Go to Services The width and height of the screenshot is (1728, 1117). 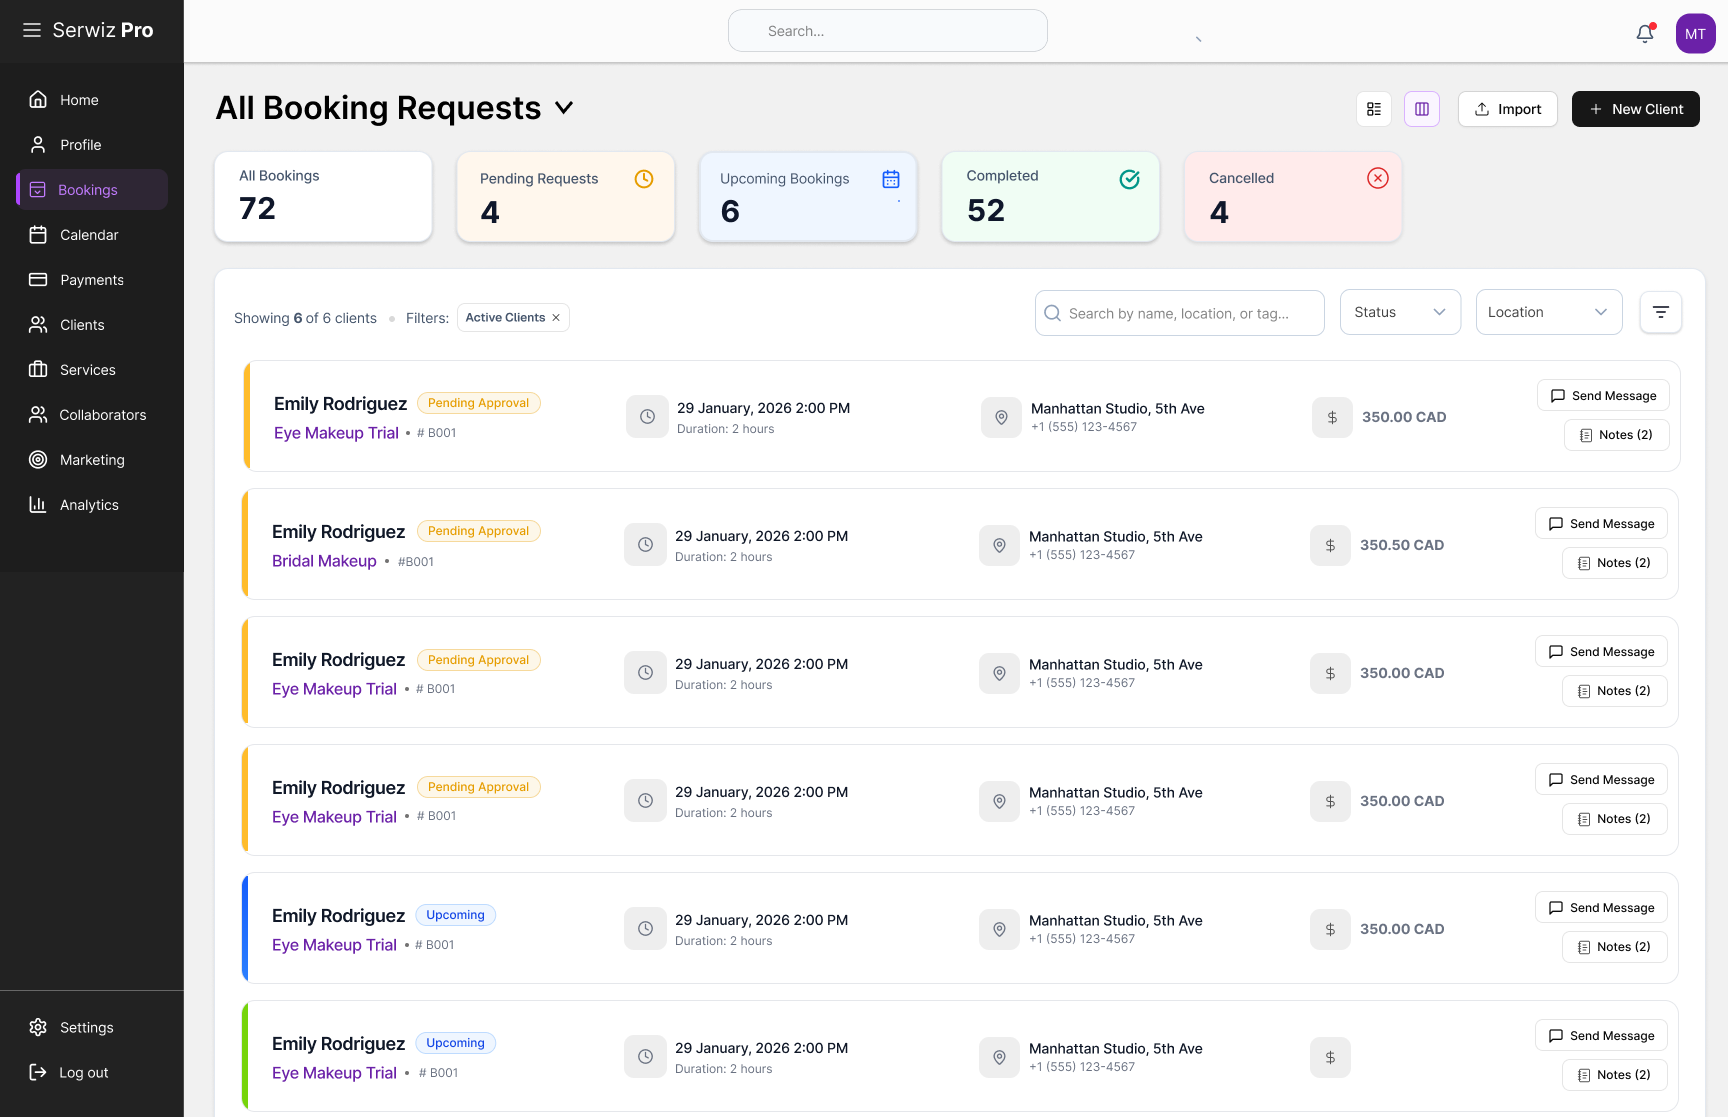92,370
